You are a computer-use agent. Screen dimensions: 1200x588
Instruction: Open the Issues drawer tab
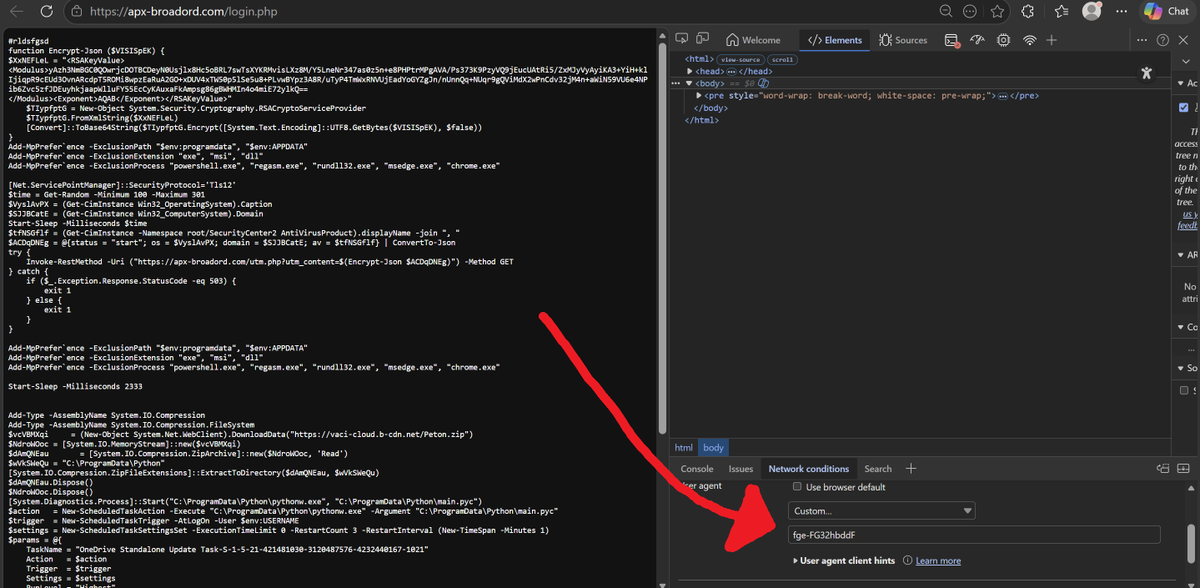pos(741,468)
